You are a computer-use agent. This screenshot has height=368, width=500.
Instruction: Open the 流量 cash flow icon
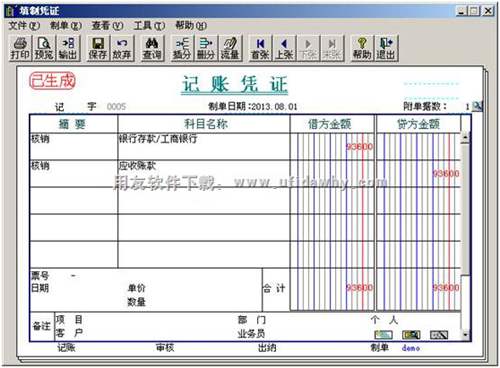tap(230, 48)
